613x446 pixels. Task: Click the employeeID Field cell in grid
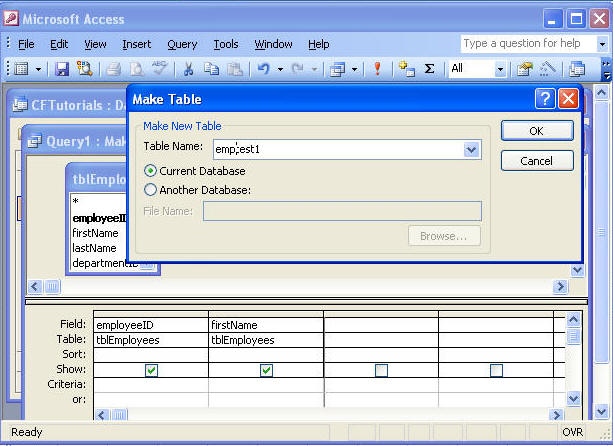[151, 325]
